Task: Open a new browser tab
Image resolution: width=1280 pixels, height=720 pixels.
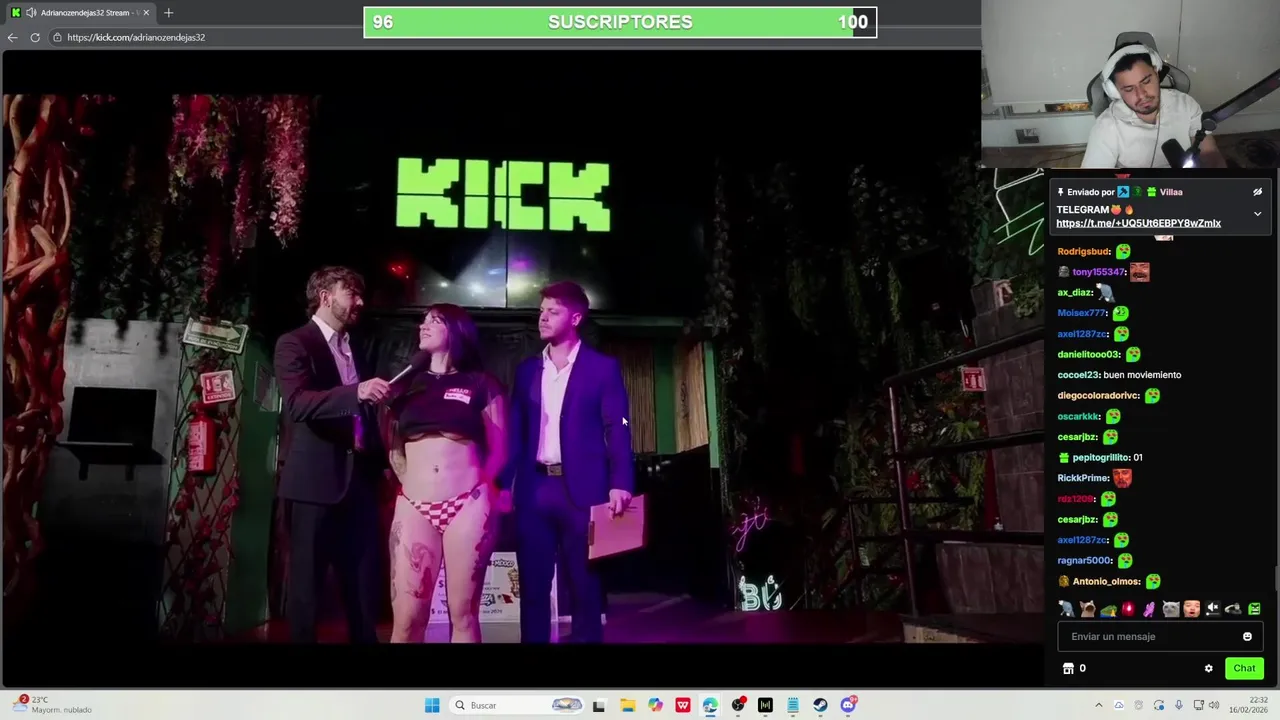Action: [x=168, y=13]
